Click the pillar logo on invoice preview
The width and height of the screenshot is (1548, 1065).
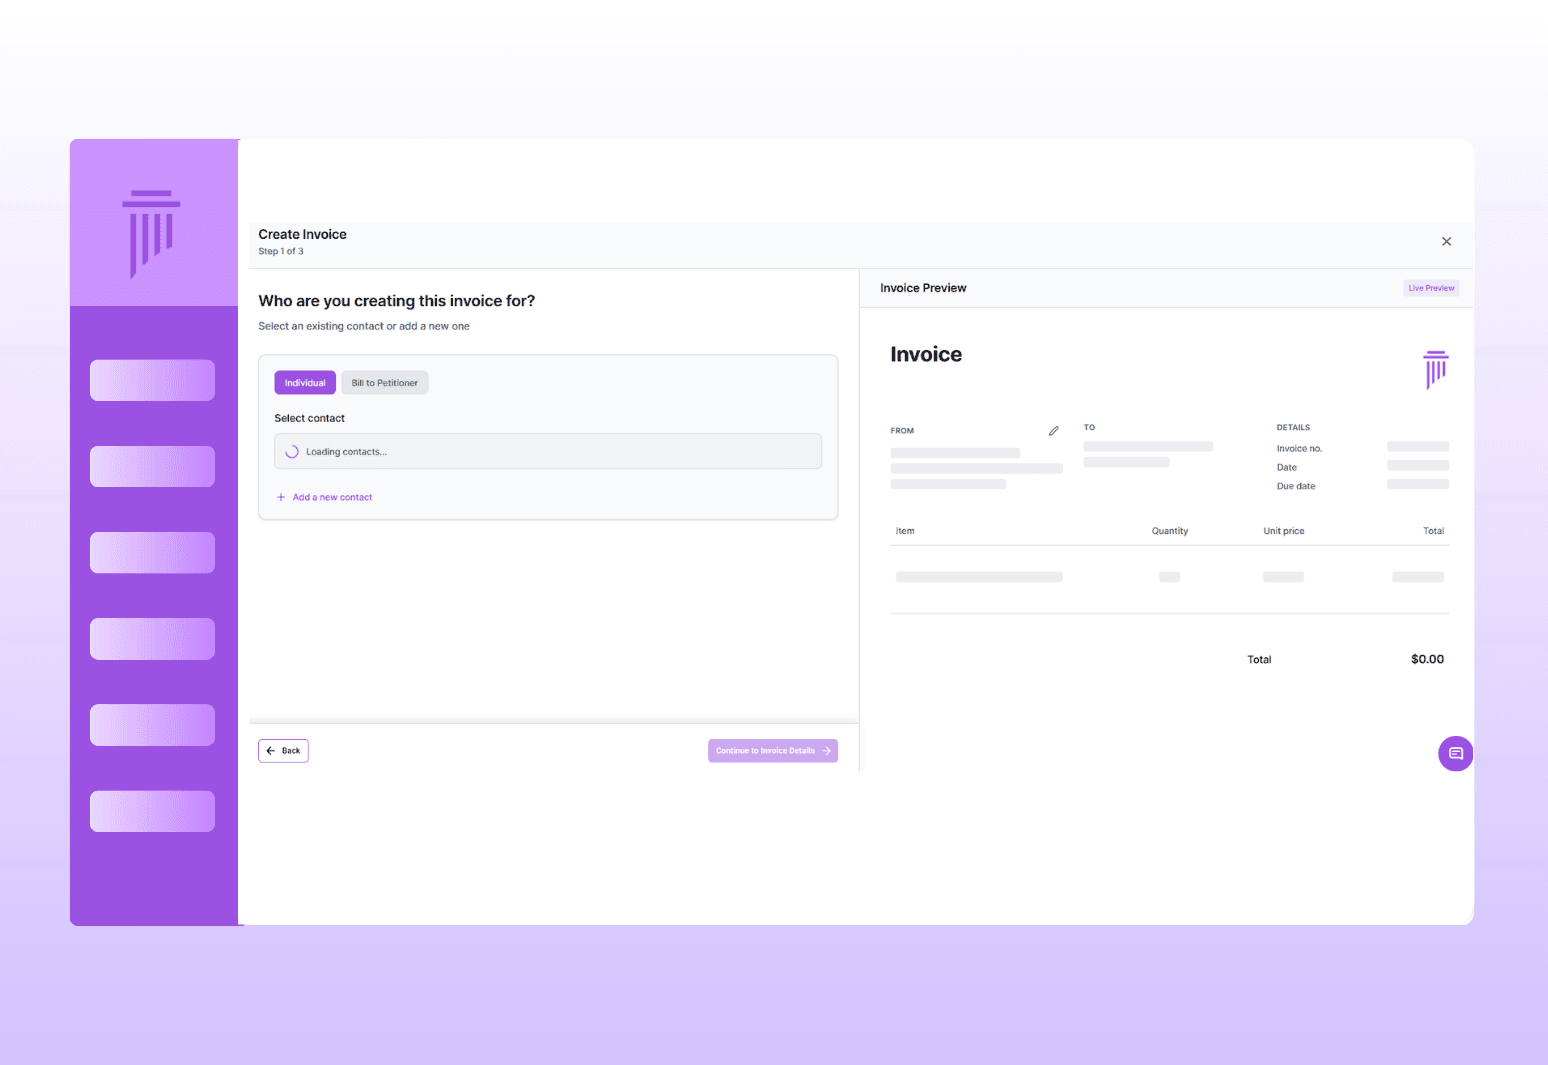coord(1436,369)
